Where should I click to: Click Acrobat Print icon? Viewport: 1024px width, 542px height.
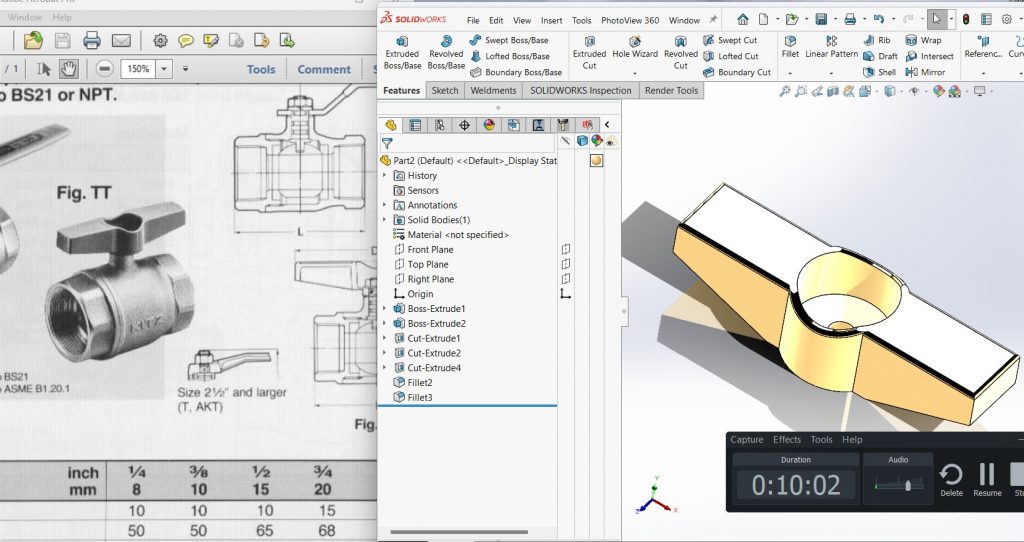(x=91, y=40)
